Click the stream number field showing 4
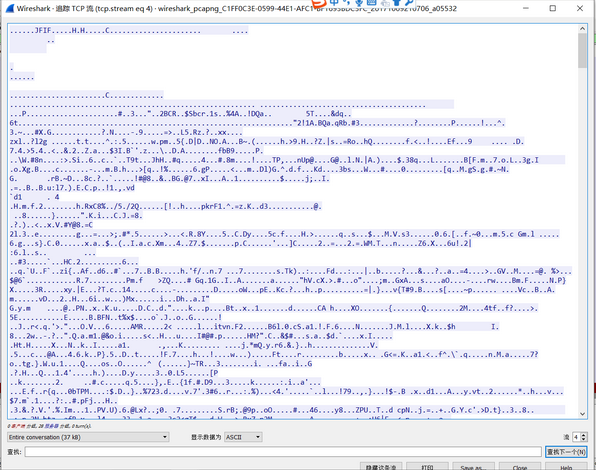The width and height of the screenshot is (596, 470). click(576, 437)
